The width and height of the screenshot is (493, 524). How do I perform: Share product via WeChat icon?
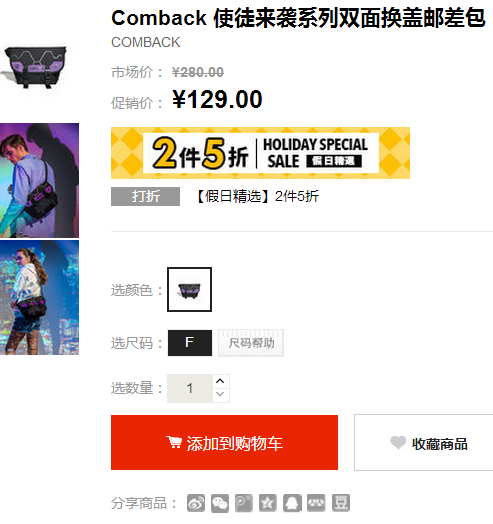tap(220, 503)
